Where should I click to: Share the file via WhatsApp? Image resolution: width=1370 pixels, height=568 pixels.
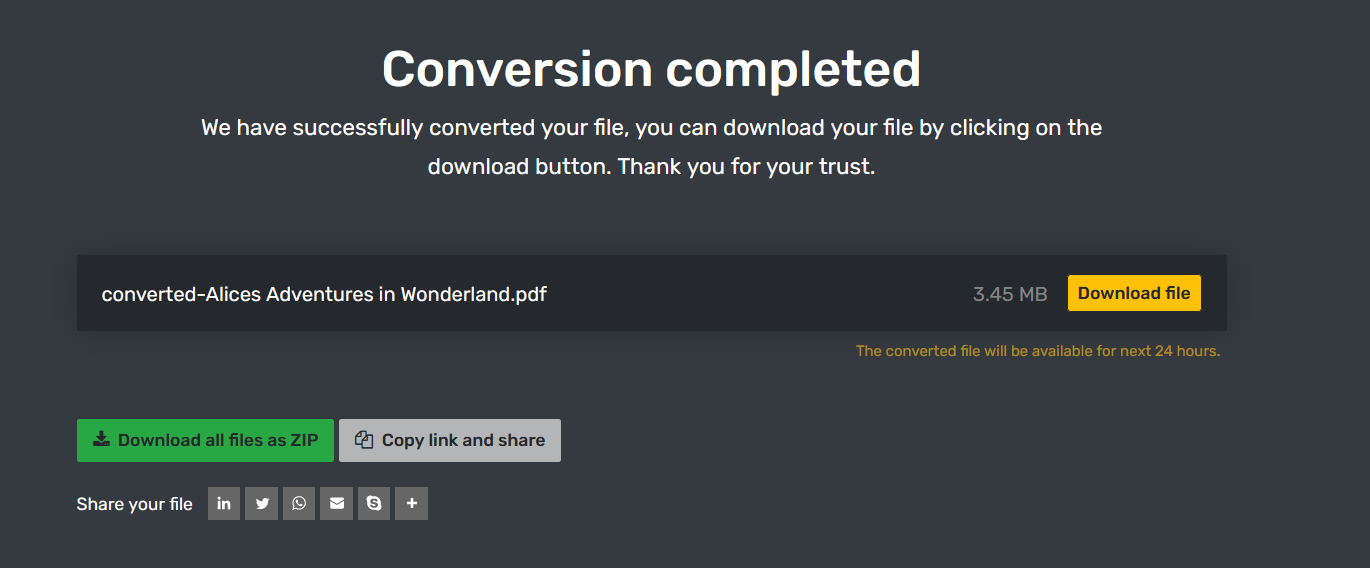[299, 504]
